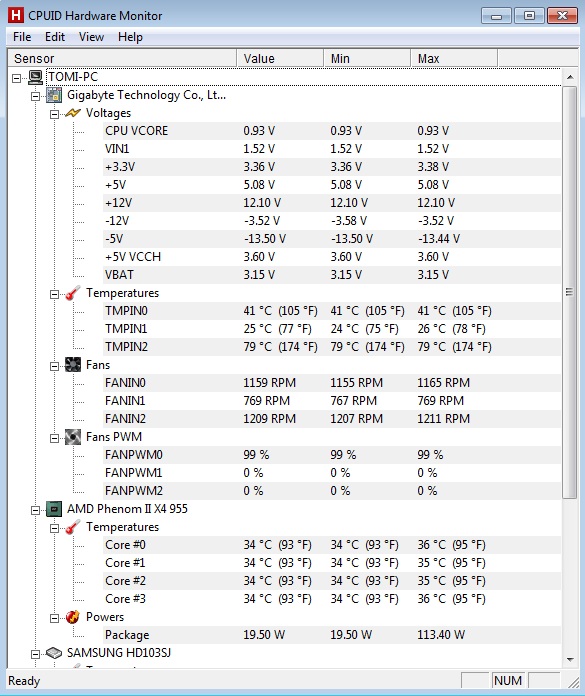Select the Core #2 row
This screenshot has height=696, width=585.
click(x=332, y=581)
